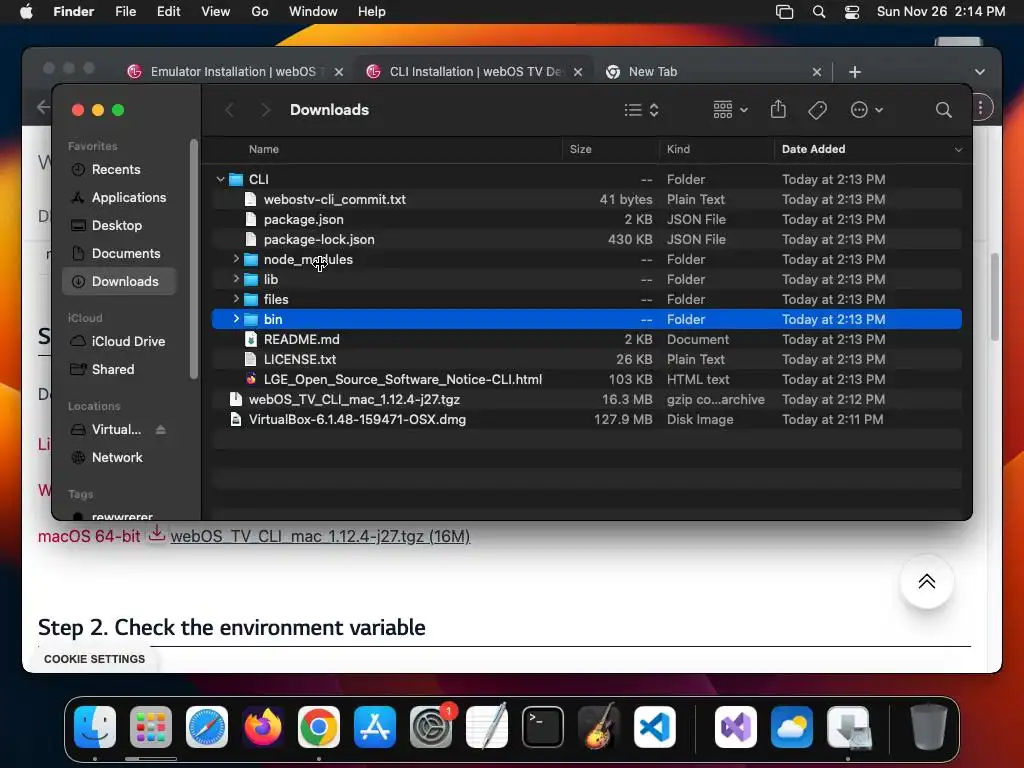This screenshot has width=1024, height=768.
Task: Close the New Tab browser tab
Action: click(x=816, y=72)
